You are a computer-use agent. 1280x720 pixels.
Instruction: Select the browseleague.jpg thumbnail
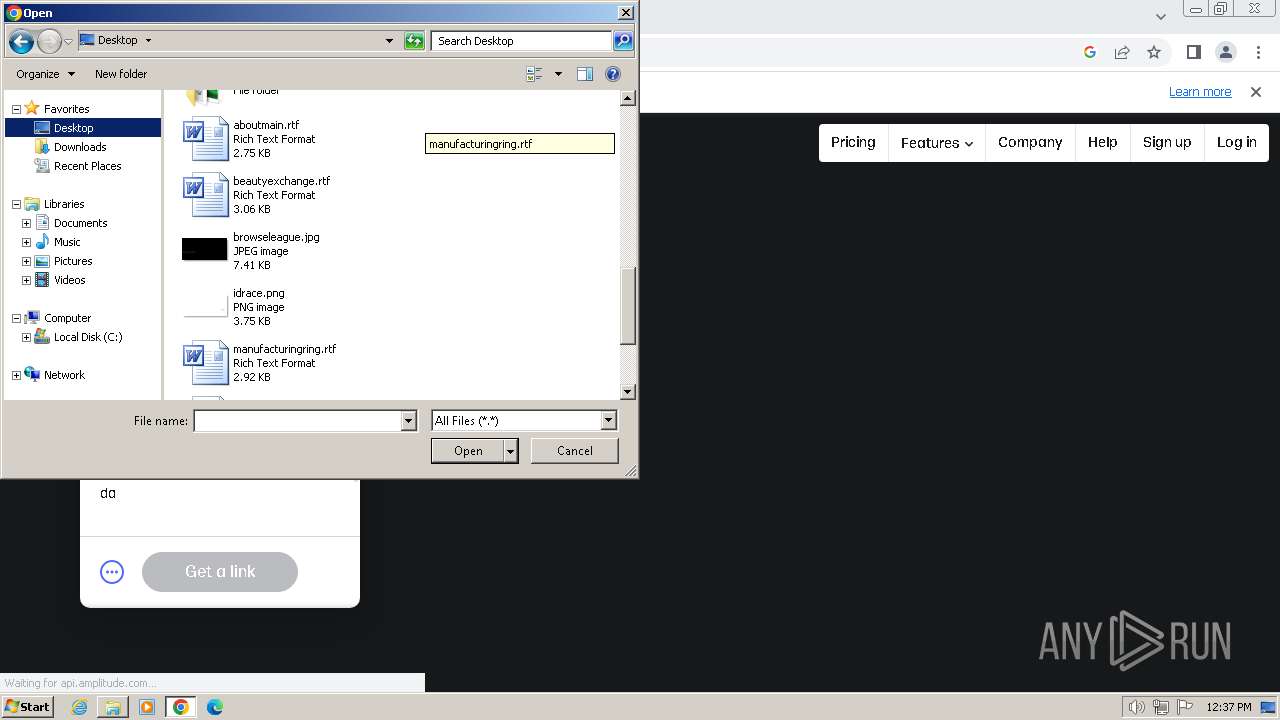click(x=205, y=249)
